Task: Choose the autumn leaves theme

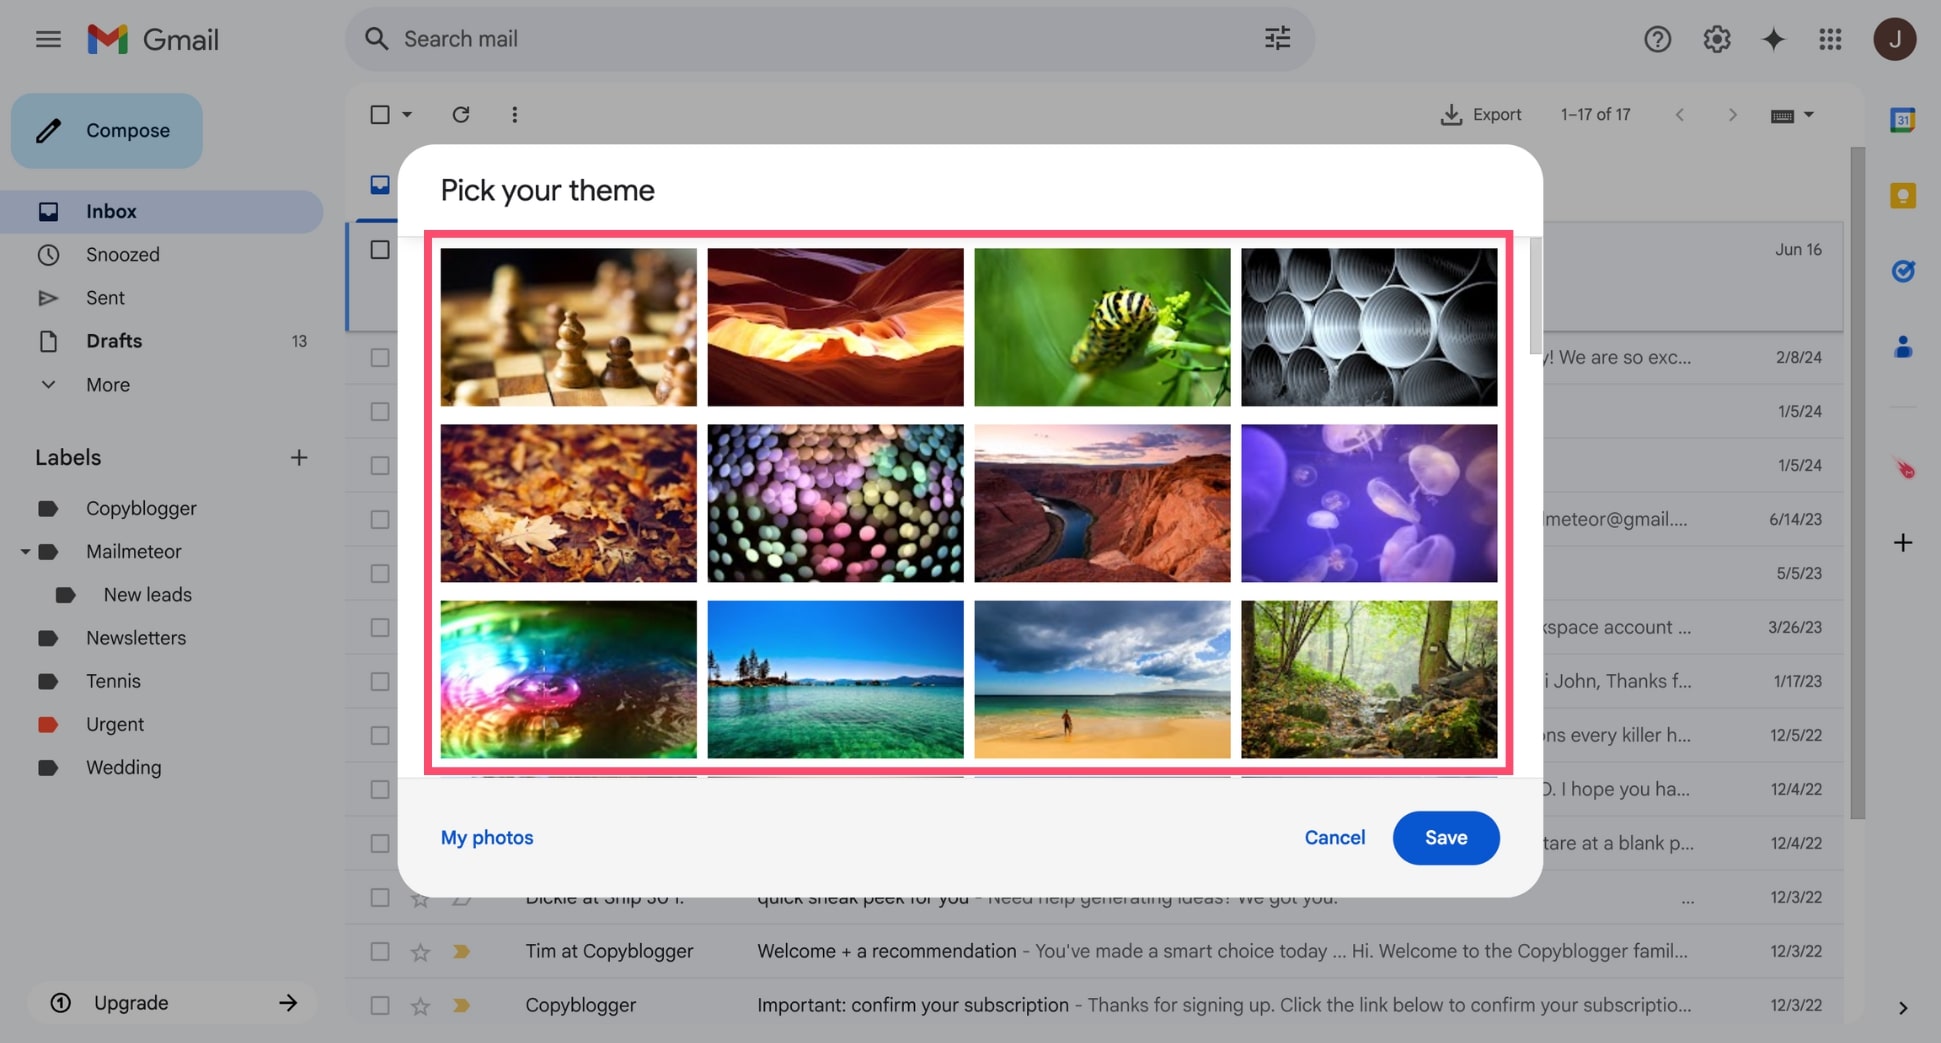Action: [x=568, y=503]
